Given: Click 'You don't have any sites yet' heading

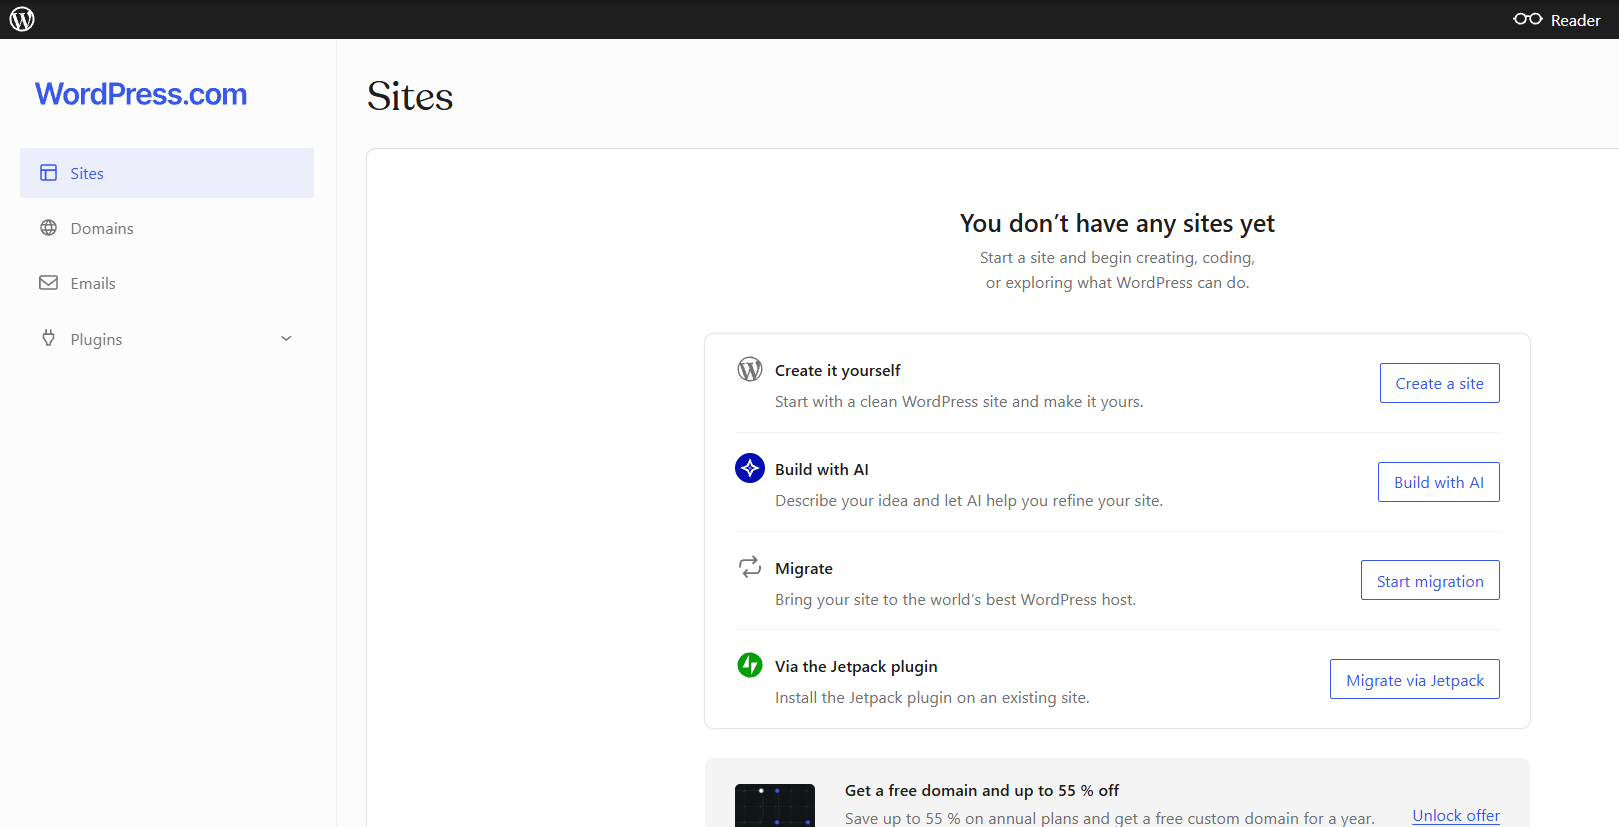Looking at the screenshot, I should [x=1117, y=223].
